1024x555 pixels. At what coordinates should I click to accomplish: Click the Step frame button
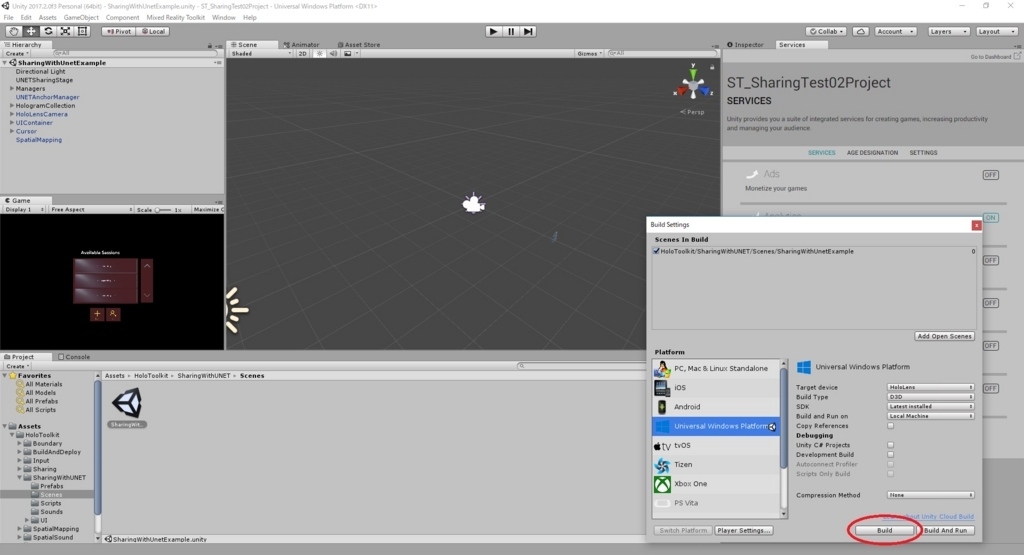pos(528,31)
